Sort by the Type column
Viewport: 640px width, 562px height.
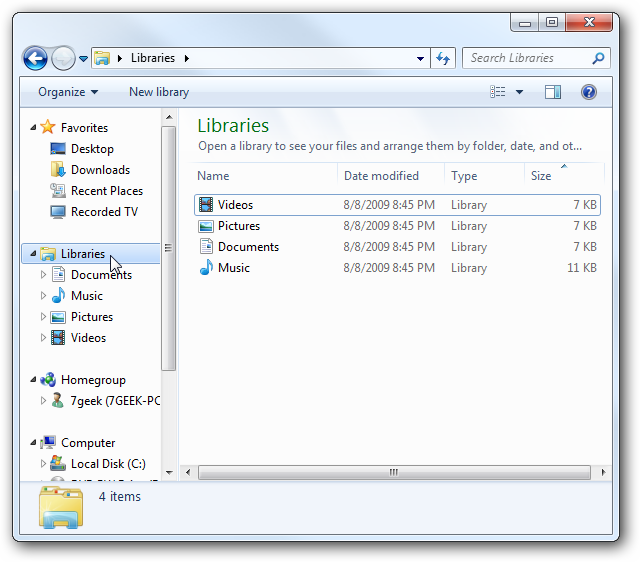point(464,176)
